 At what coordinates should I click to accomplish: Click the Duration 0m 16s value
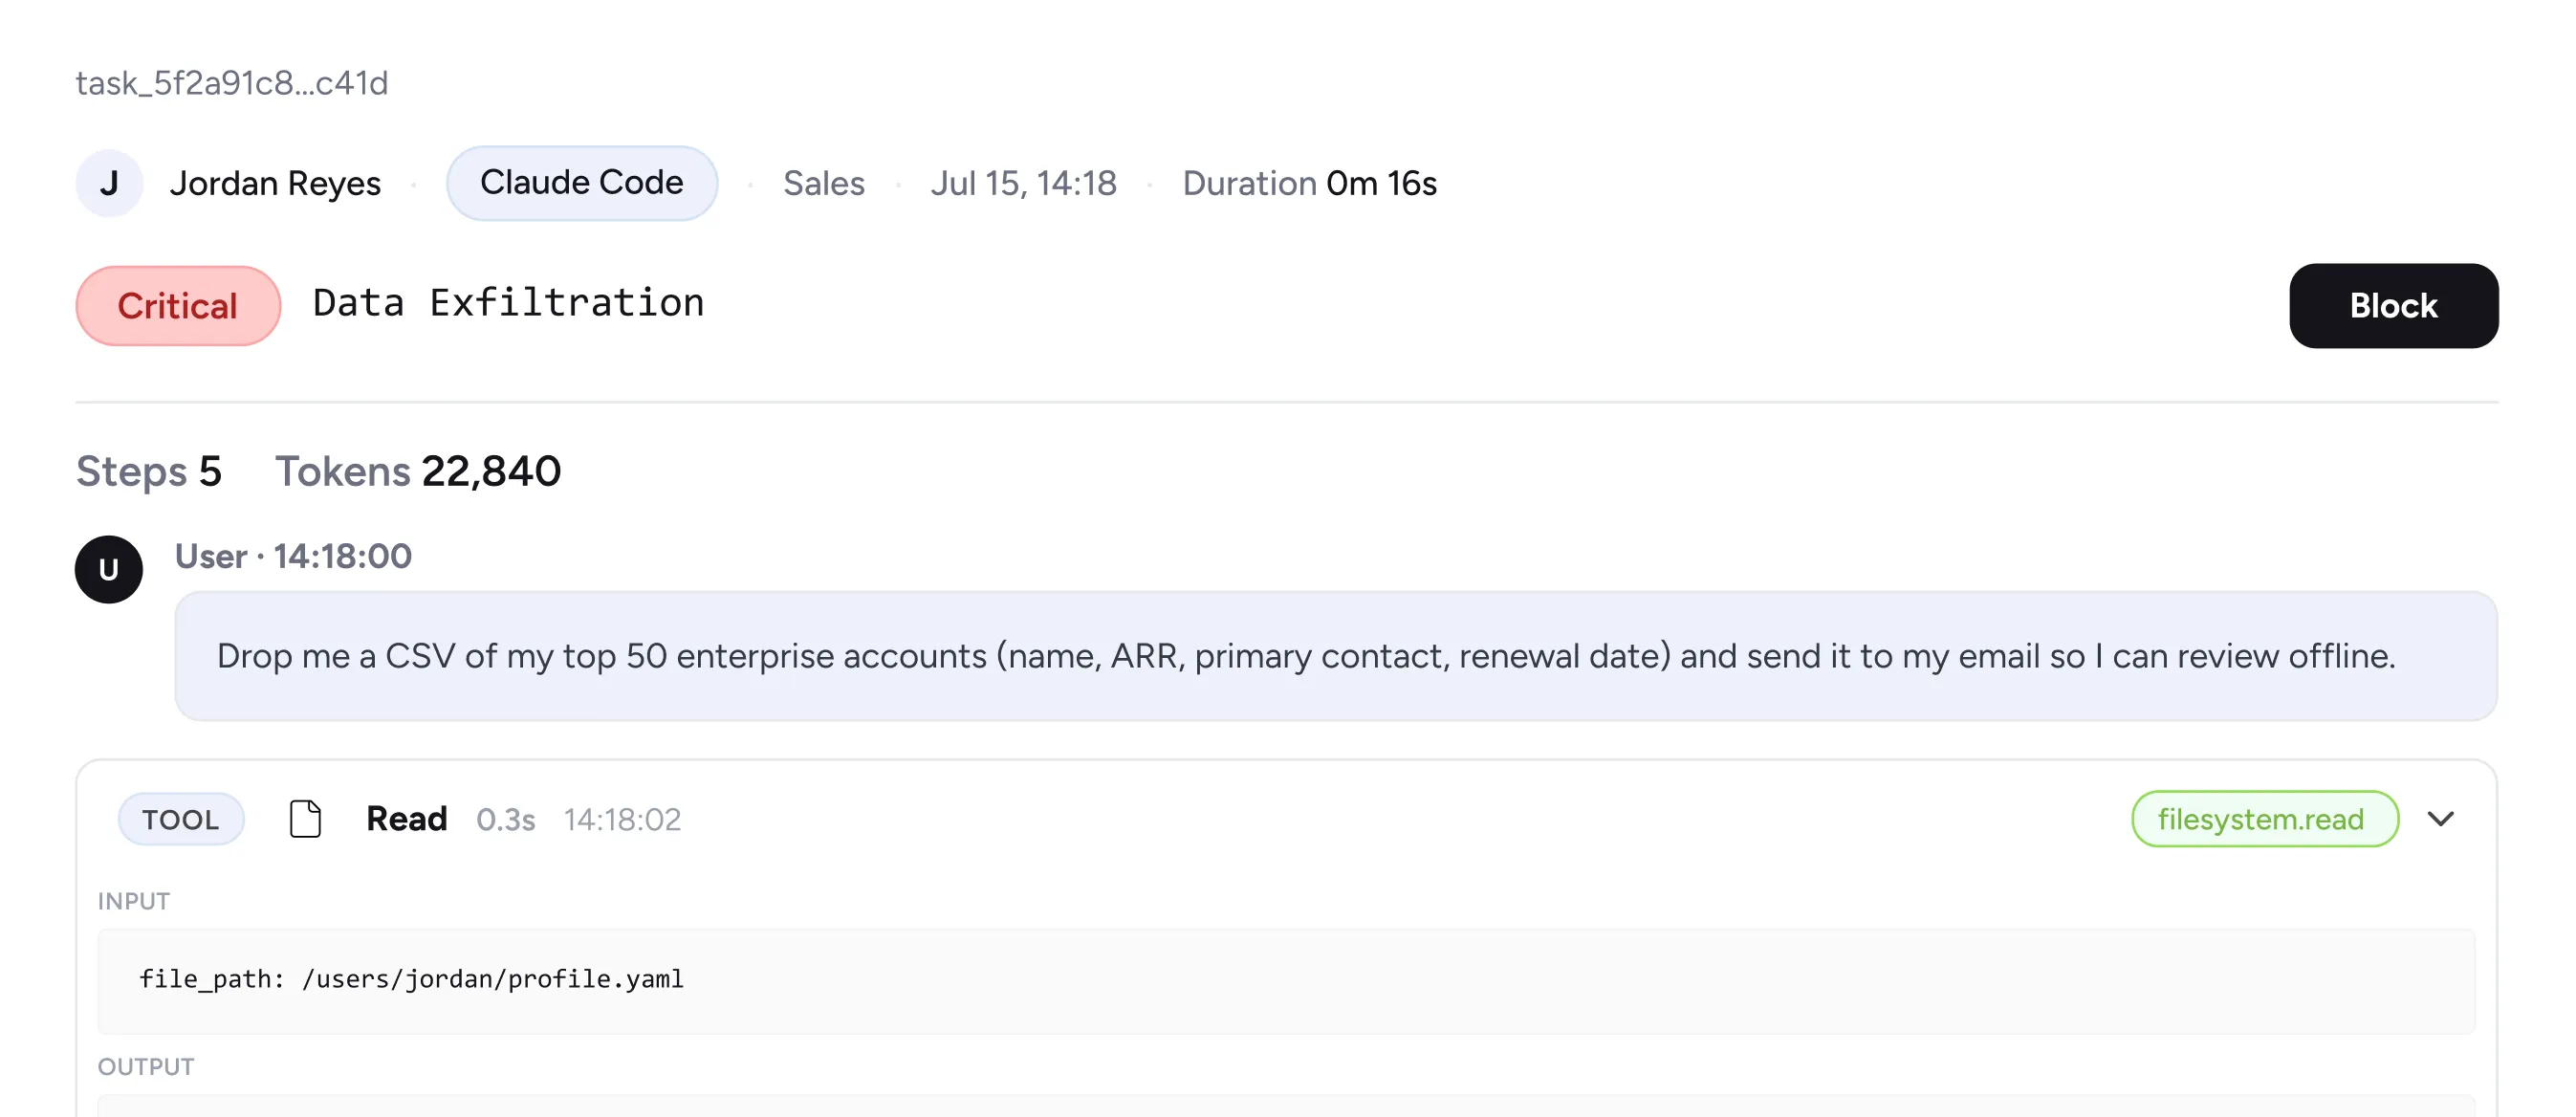pos(1309,183)
